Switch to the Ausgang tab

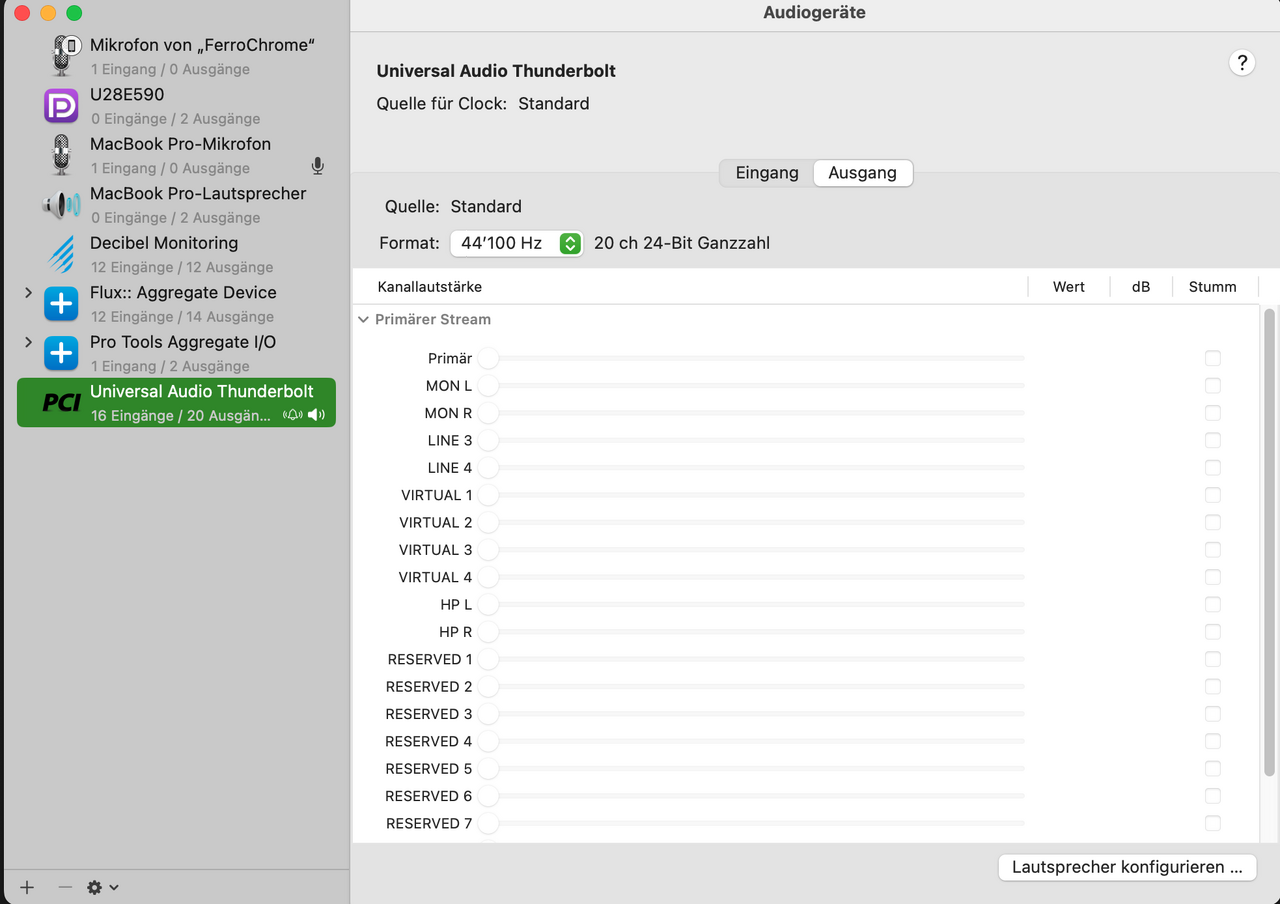pos(862,173)
